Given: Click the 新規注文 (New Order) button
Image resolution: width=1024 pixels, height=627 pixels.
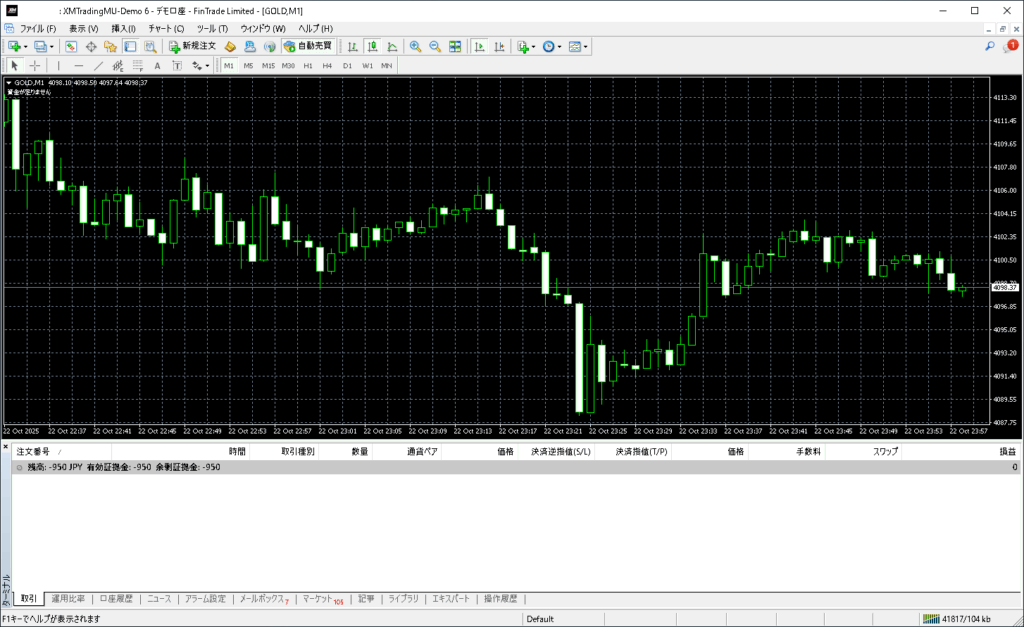Looking at the screenshot, I should coord(191,46).
